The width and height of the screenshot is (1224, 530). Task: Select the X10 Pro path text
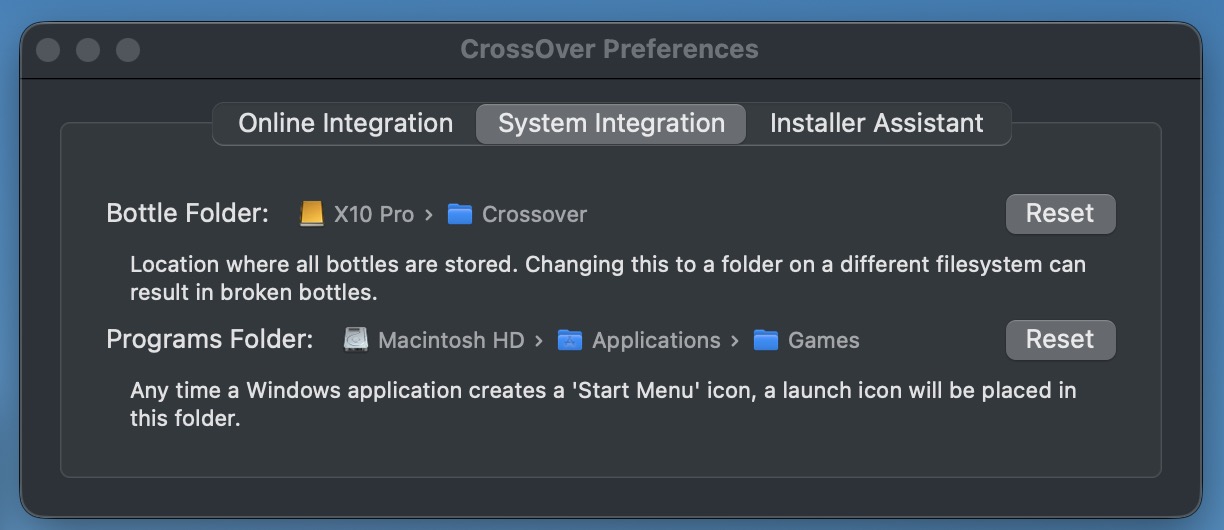point(373,214)
